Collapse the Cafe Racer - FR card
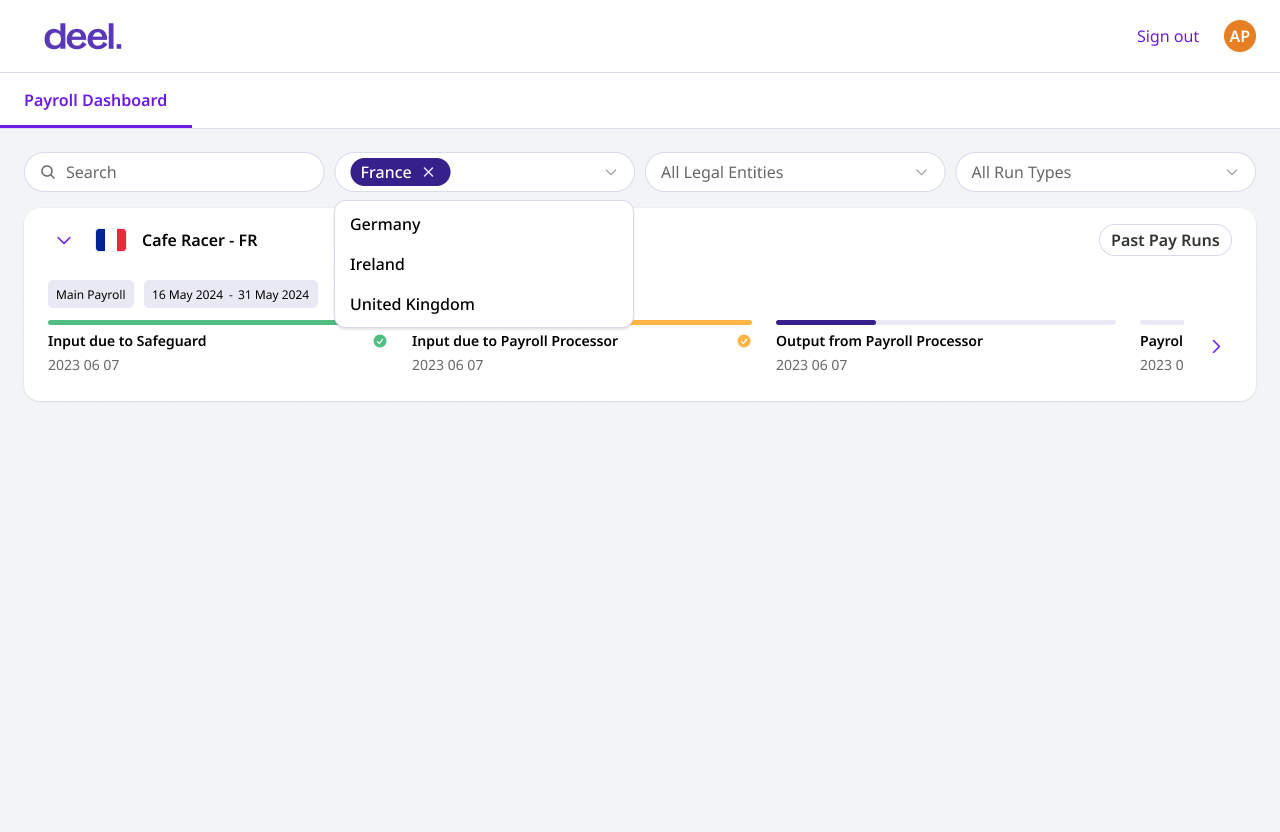The width and height of the screenshot is (1280, 832). 64,240
